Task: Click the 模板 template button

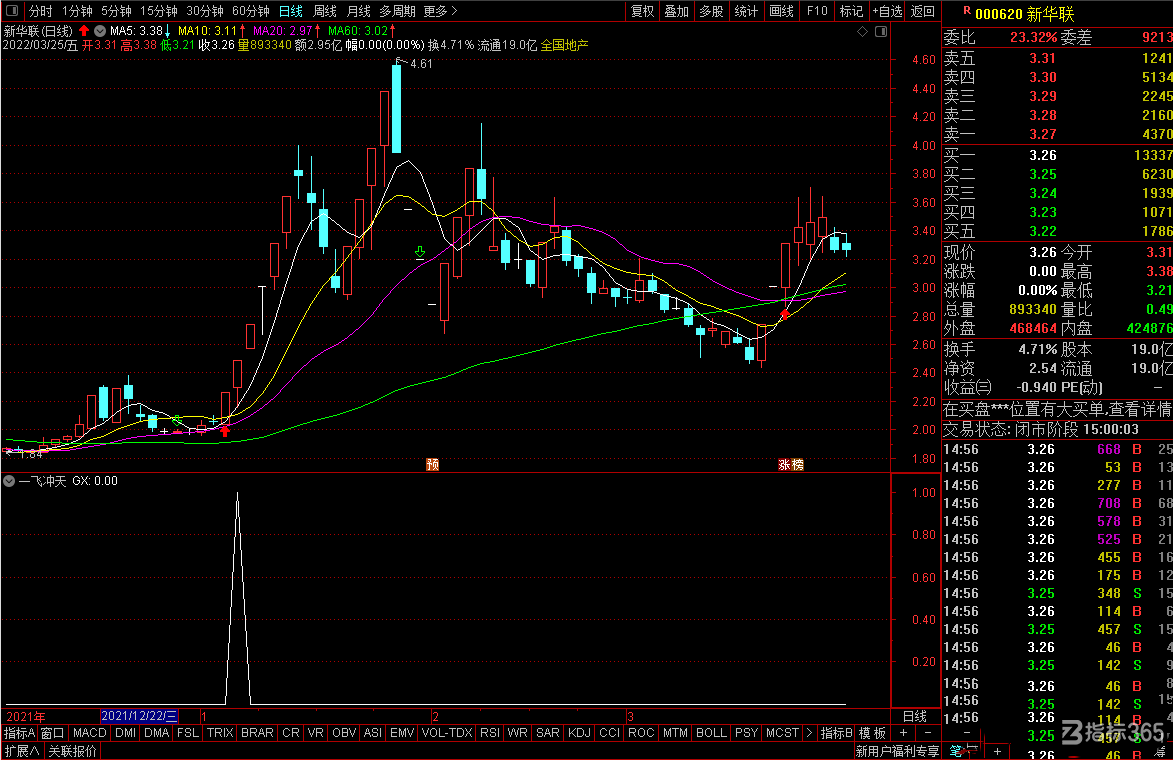Action: [872, 733]
